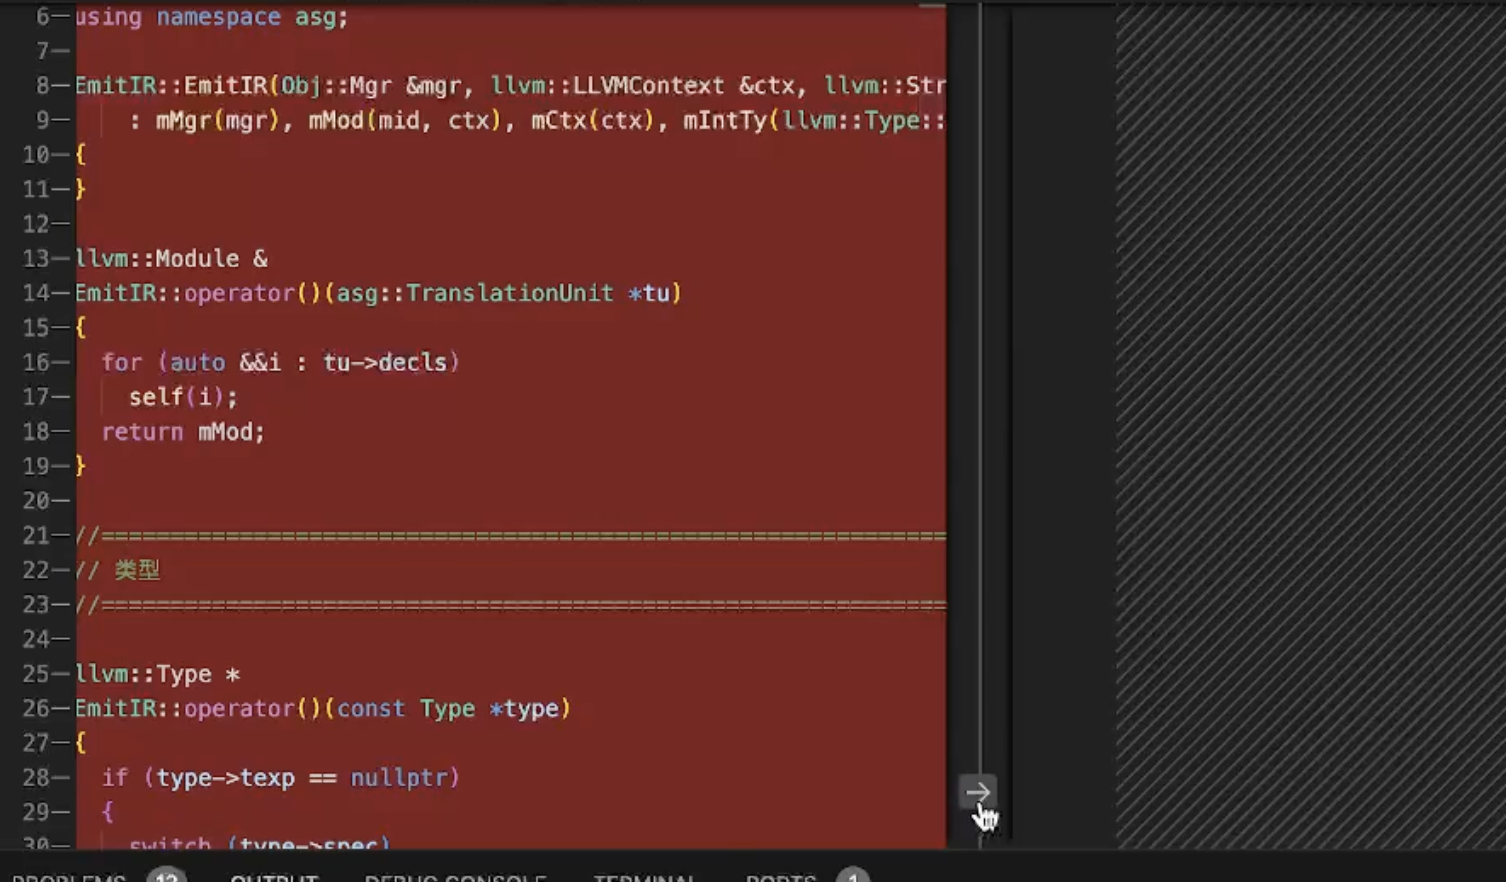Click the 'return mMod;' statement
Screen dimensions: 1506x882
tap(183, 432)
